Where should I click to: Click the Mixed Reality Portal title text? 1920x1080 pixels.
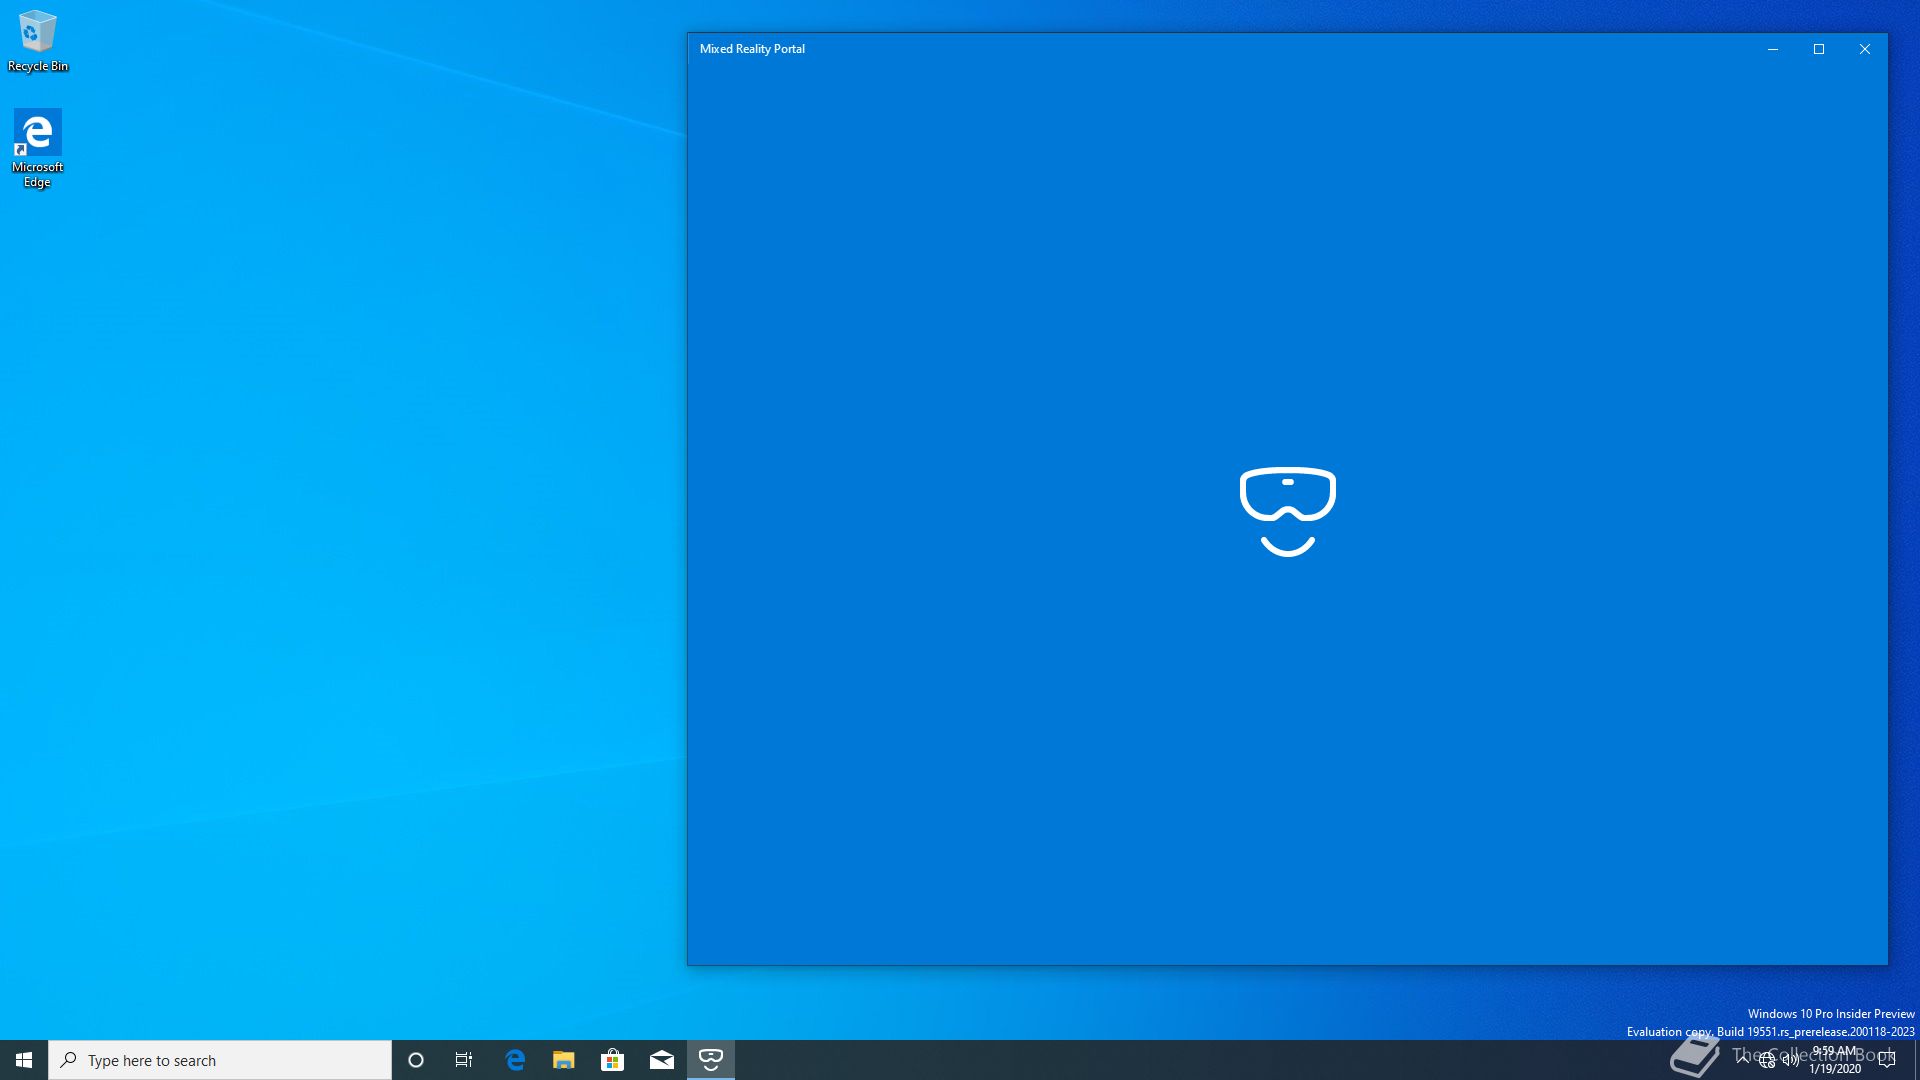[x=752, y=49]
